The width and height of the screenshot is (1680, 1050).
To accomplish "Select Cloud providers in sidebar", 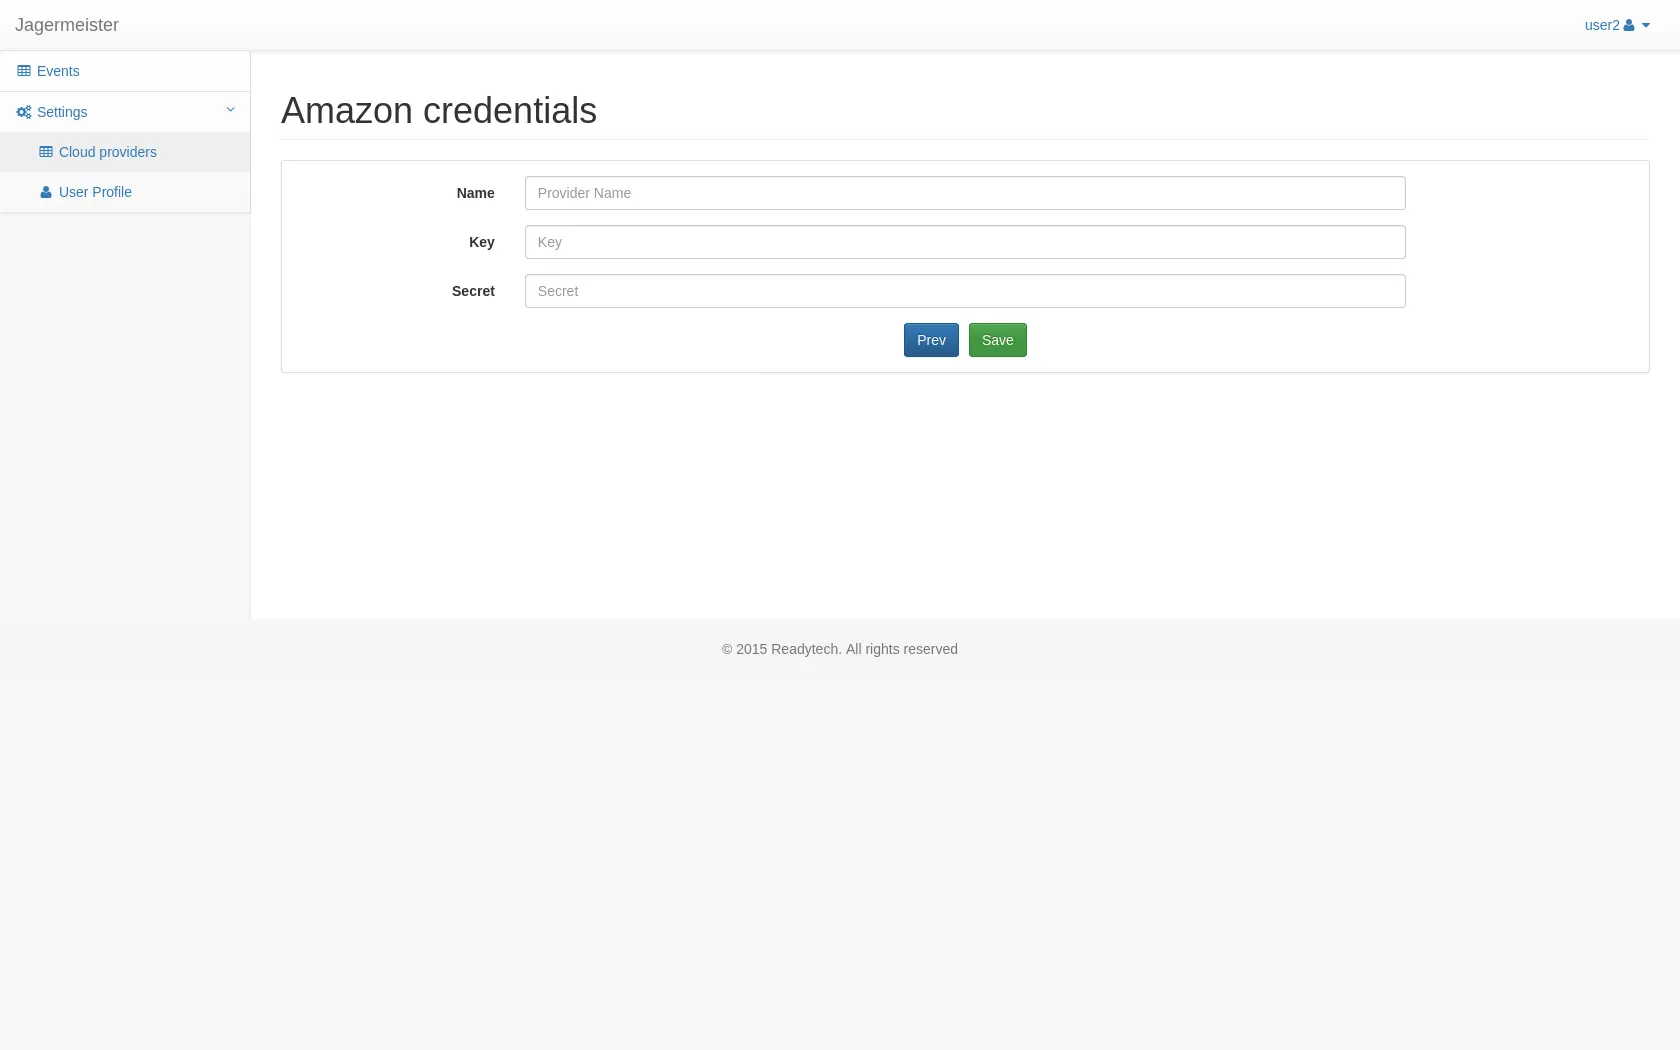I will point(108,152).
